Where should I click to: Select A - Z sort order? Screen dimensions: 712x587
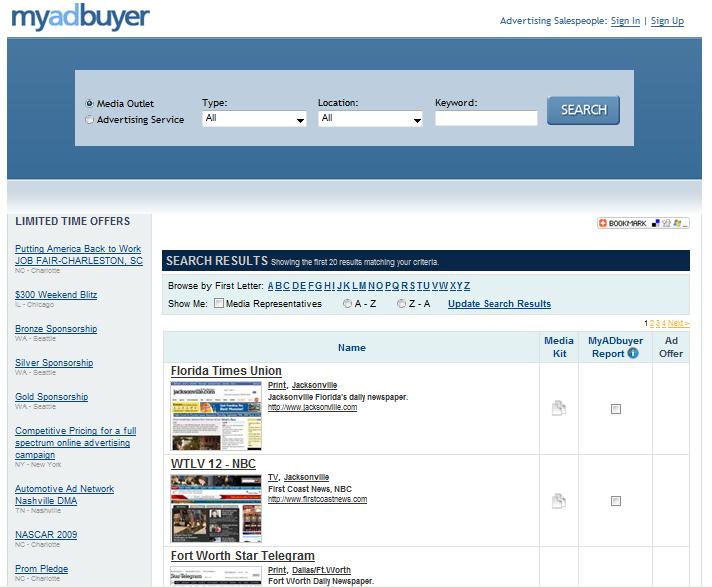tap(347, 303)
